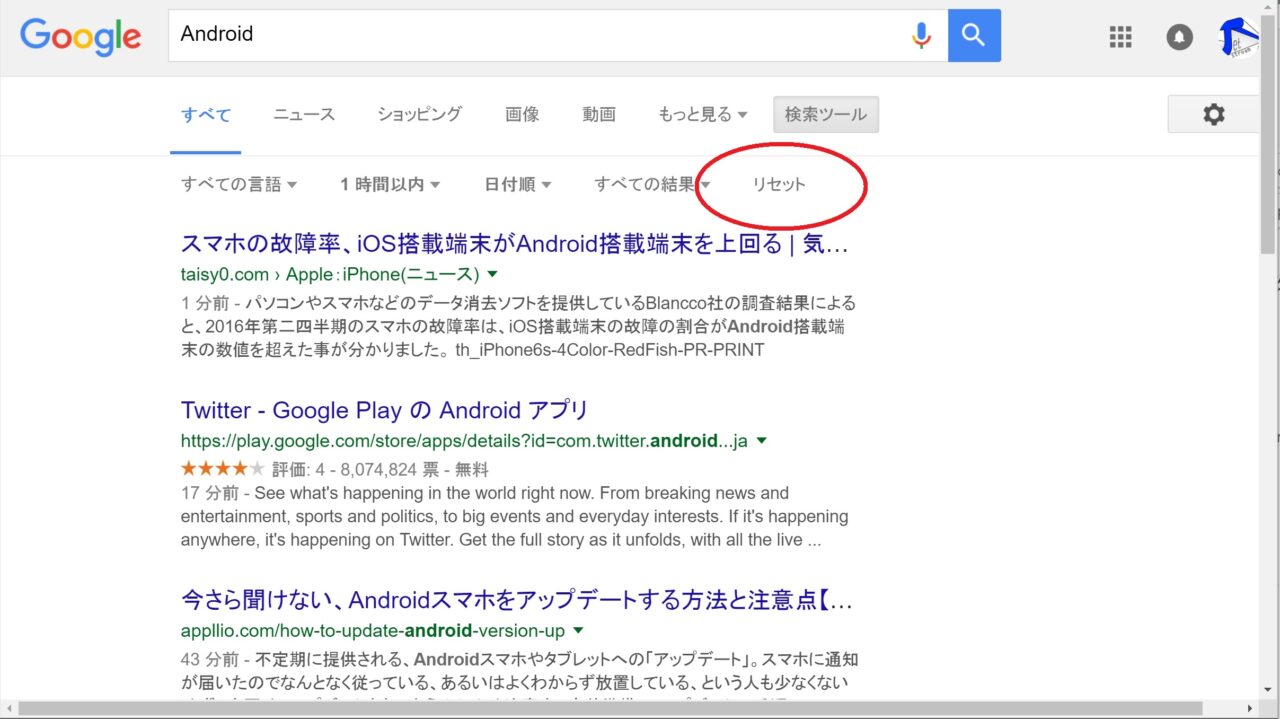
Task: Switch to the ニュース tab
Action: tap(304, 115)
